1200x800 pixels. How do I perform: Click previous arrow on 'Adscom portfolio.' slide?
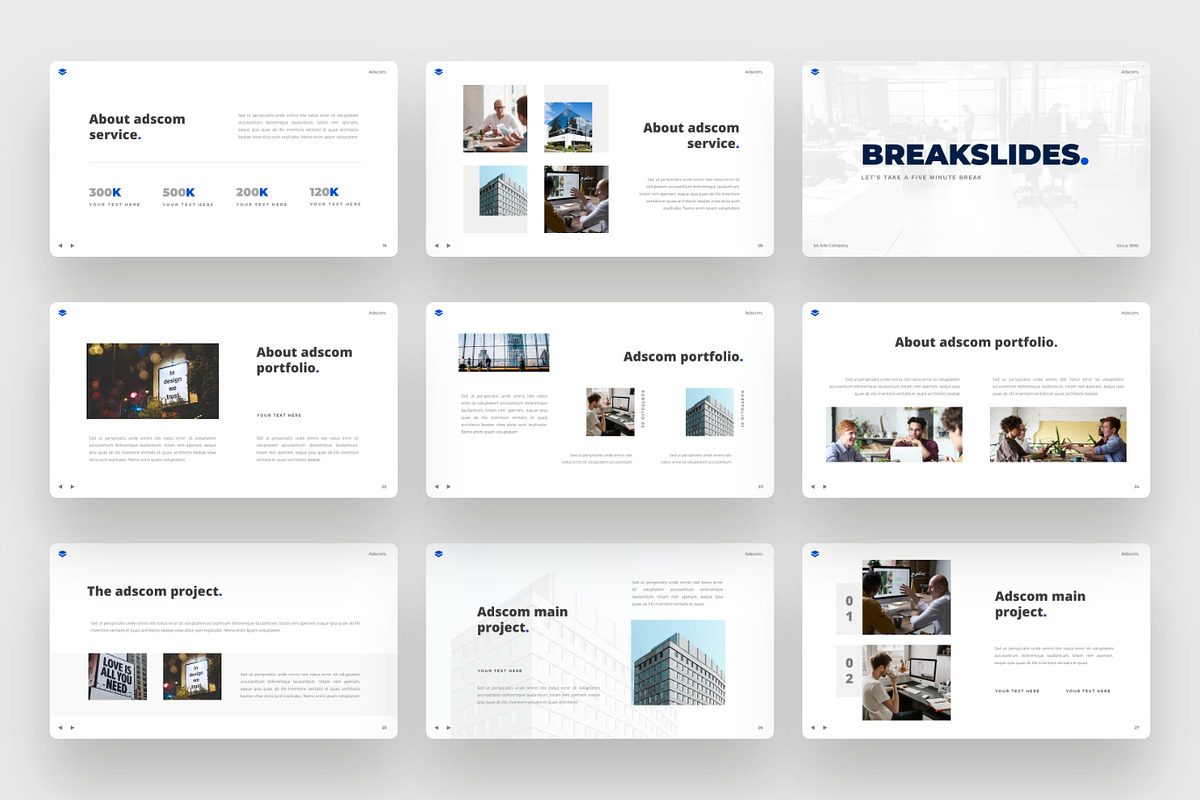436,486
